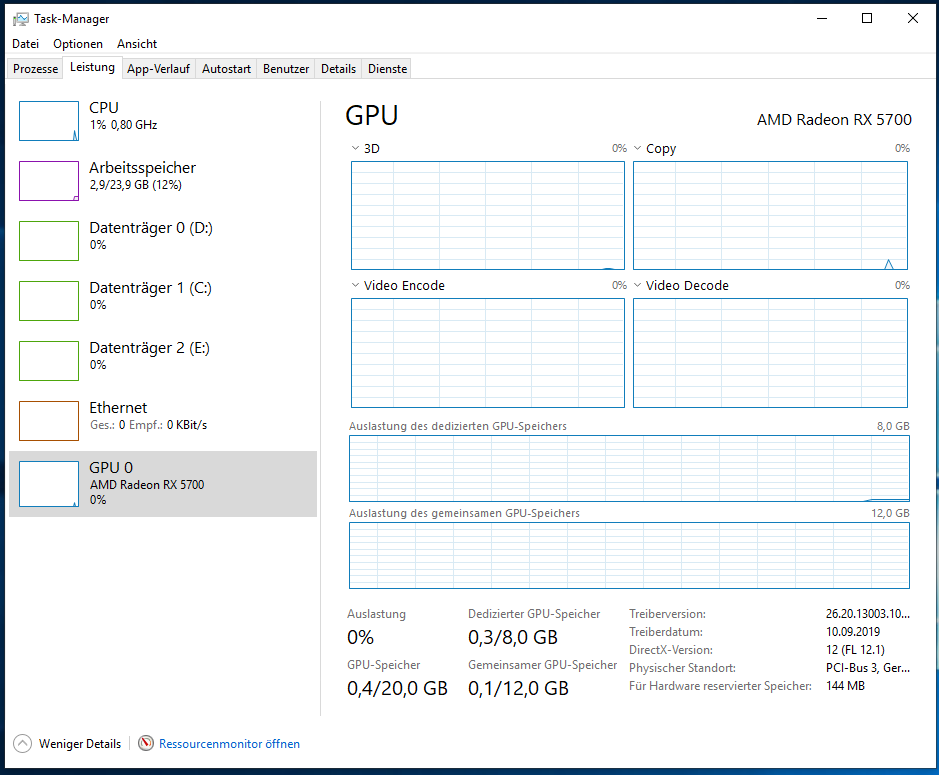Click the Copy engine usage graph
The image size is (939, 775).
[x=770, y=216]
